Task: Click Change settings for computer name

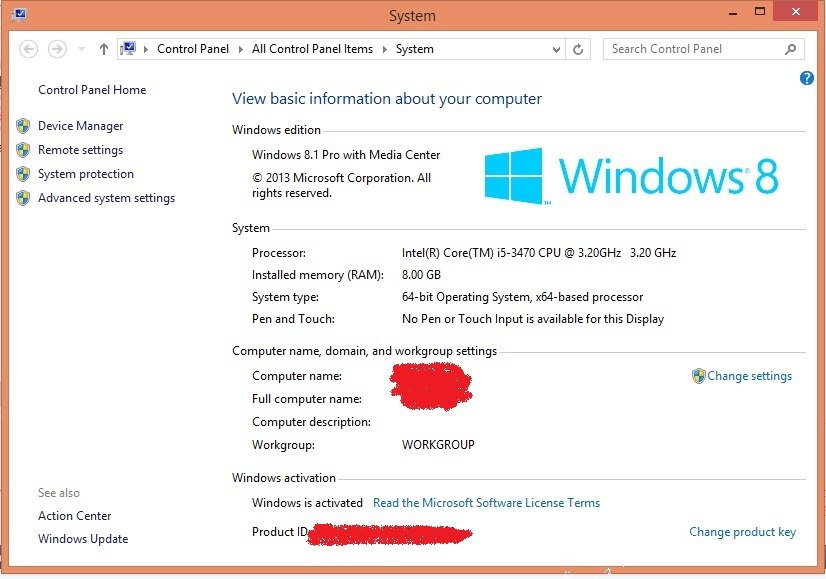Action: [x=749, y=376]
